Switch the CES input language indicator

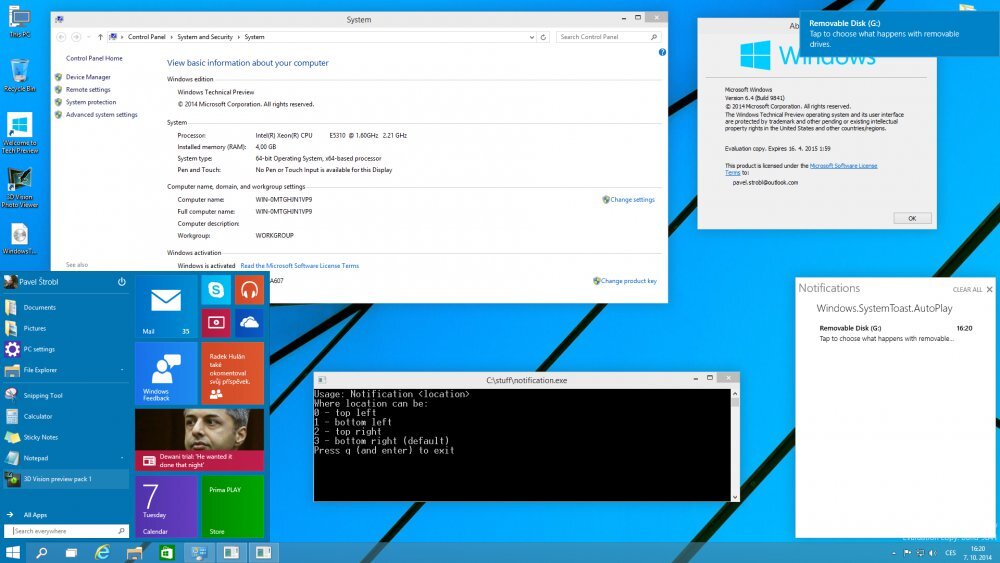[x=950, y=553]
